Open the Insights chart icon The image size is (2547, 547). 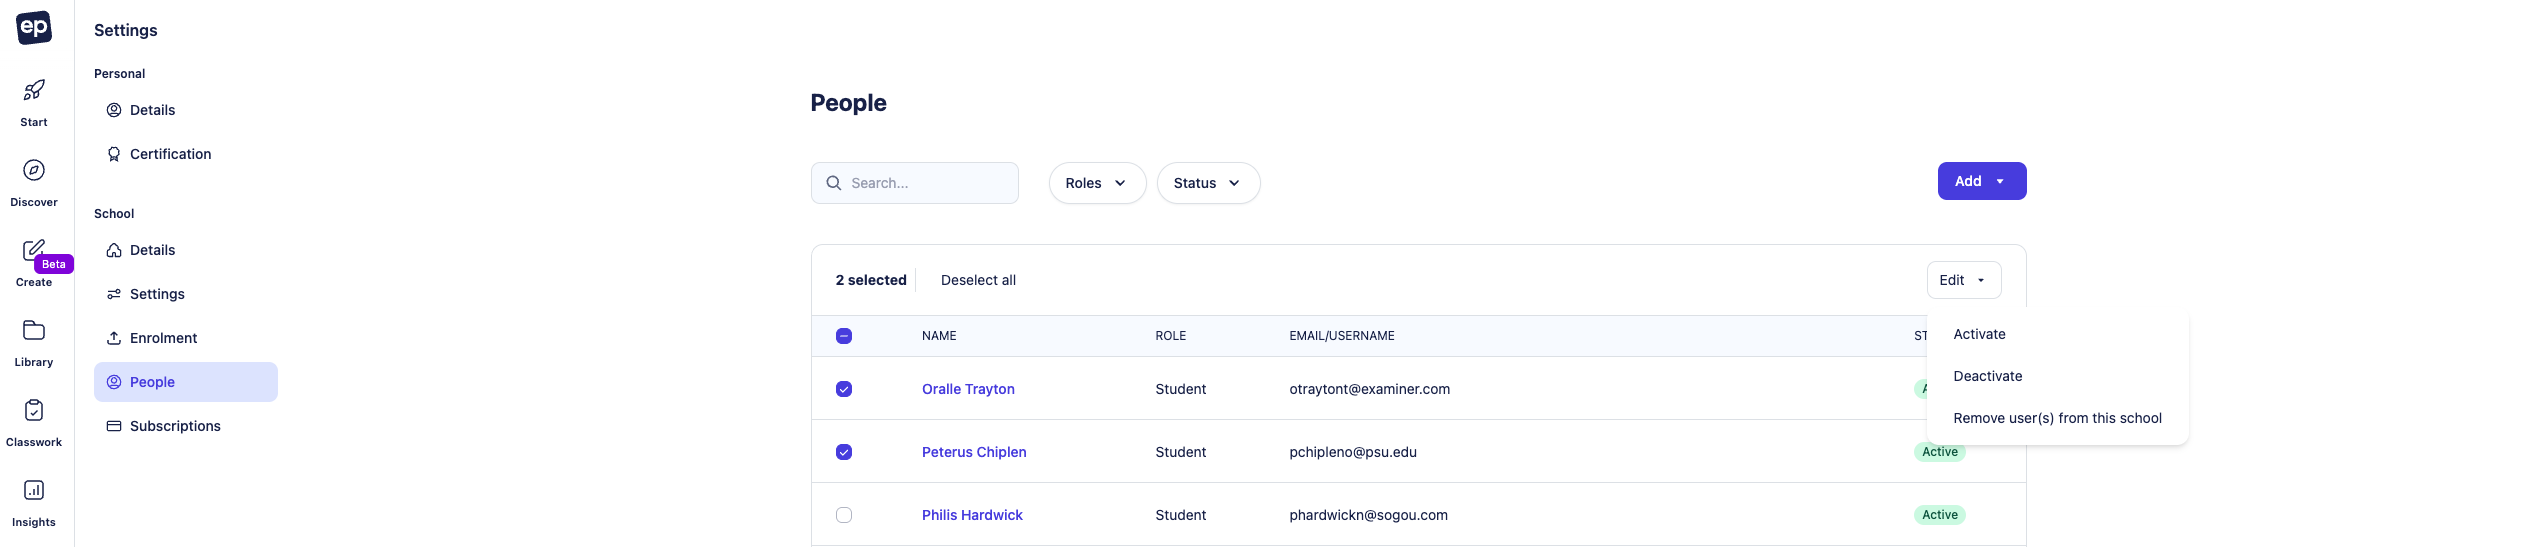tap(34, 491)
